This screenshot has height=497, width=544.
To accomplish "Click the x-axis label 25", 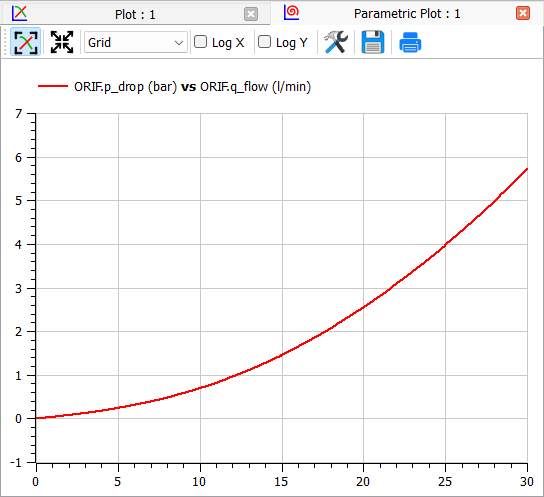I will [x=445, y=481].
